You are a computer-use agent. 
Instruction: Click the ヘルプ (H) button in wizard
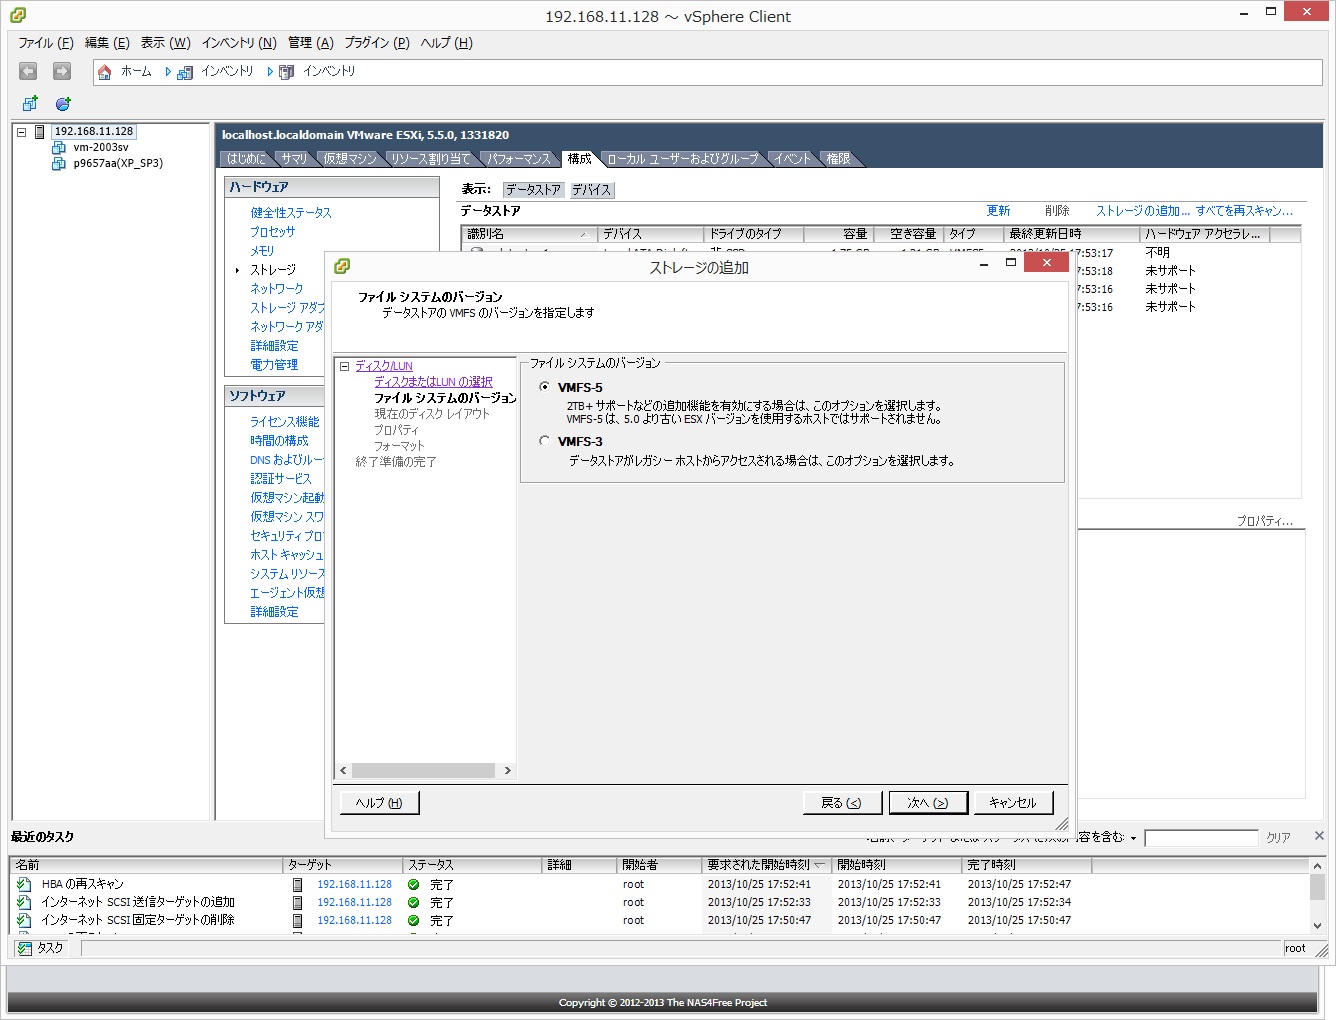click(x=379, y=803)
